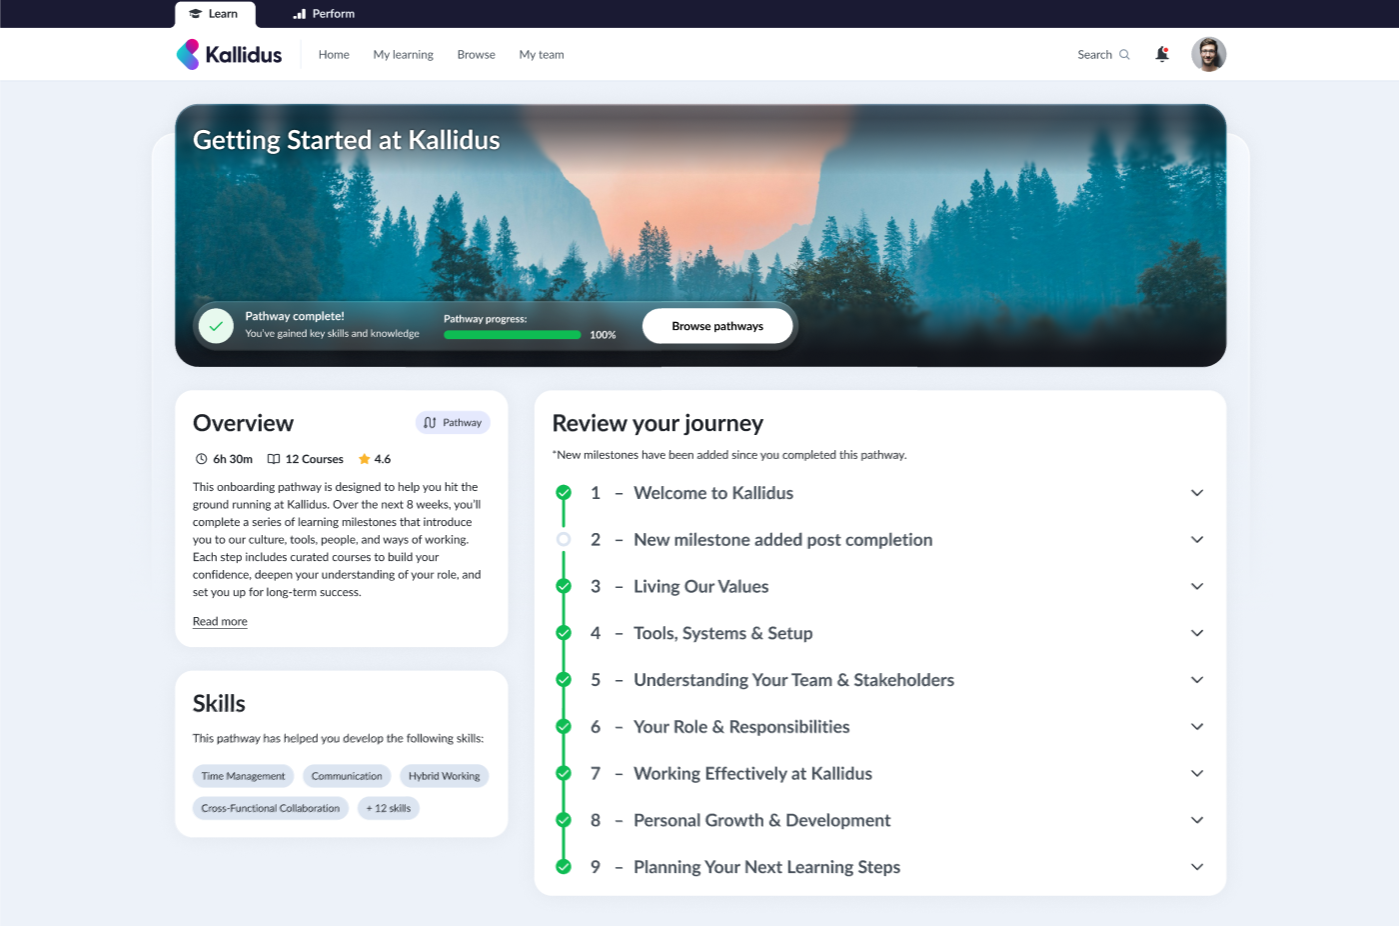Open My learning from the navigation

[402, 54]
